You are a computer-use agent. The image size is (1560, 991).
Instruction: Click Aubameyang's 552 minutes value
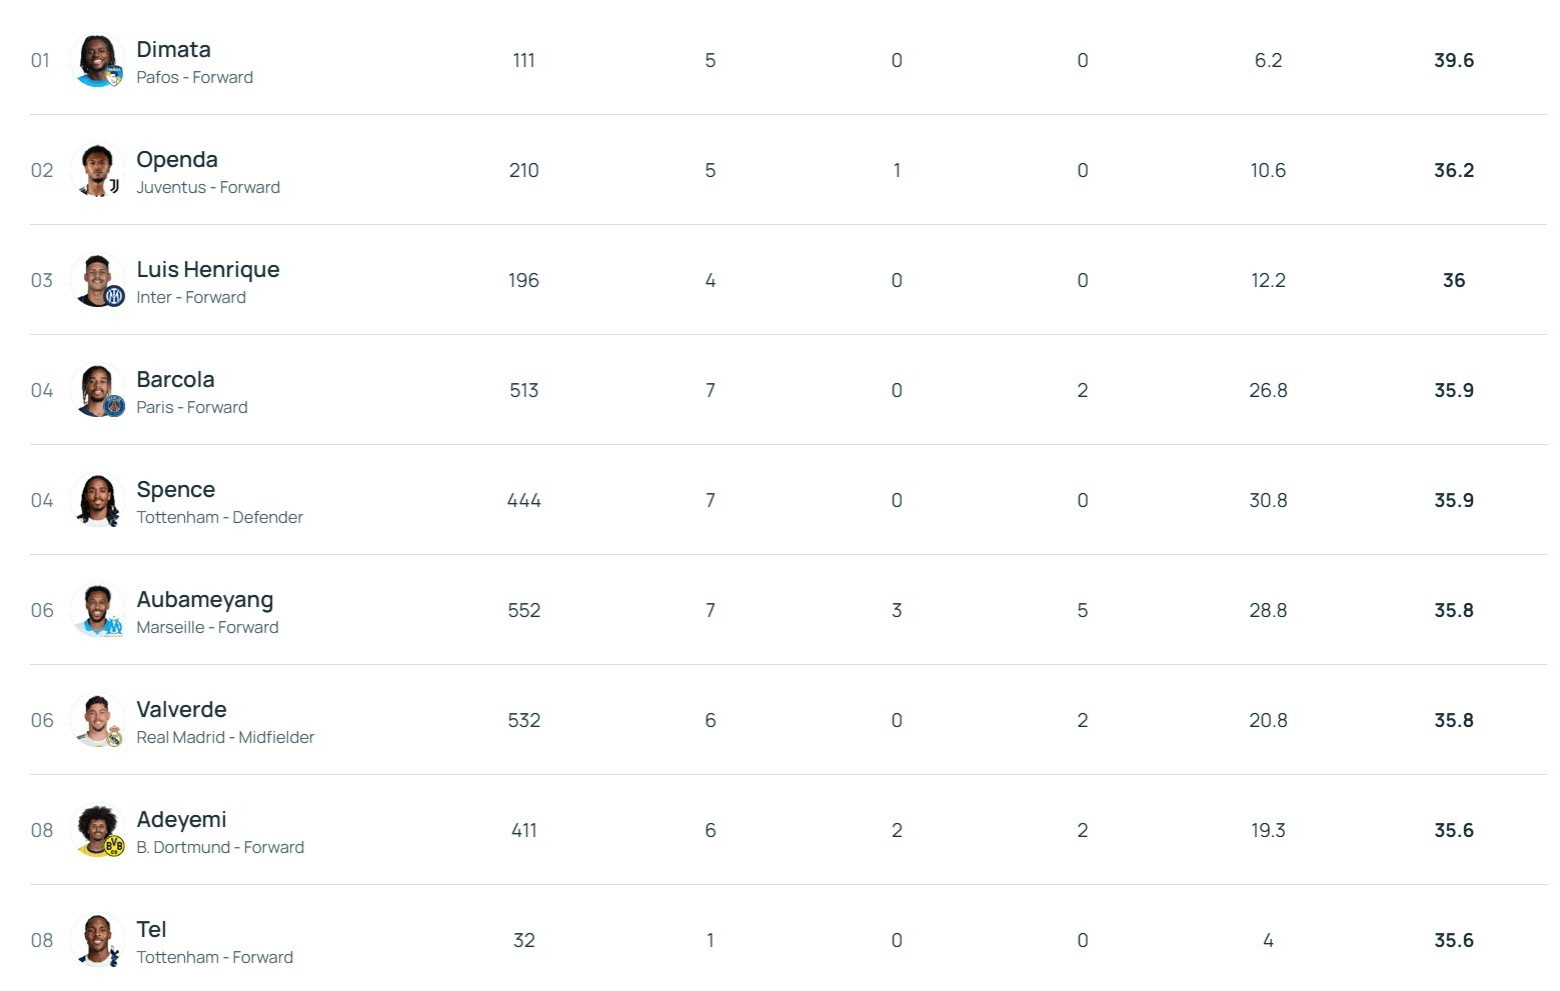(x=524, y=610)
